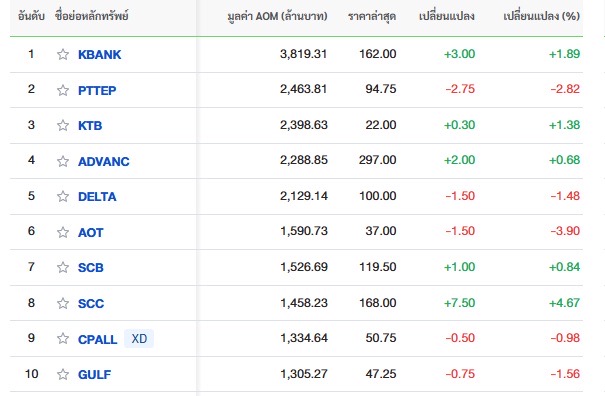Image resolution: width=605 pixels, height=396 pixels.
Task: Open the GULF stock symbol link
Action: coord(94,375)
